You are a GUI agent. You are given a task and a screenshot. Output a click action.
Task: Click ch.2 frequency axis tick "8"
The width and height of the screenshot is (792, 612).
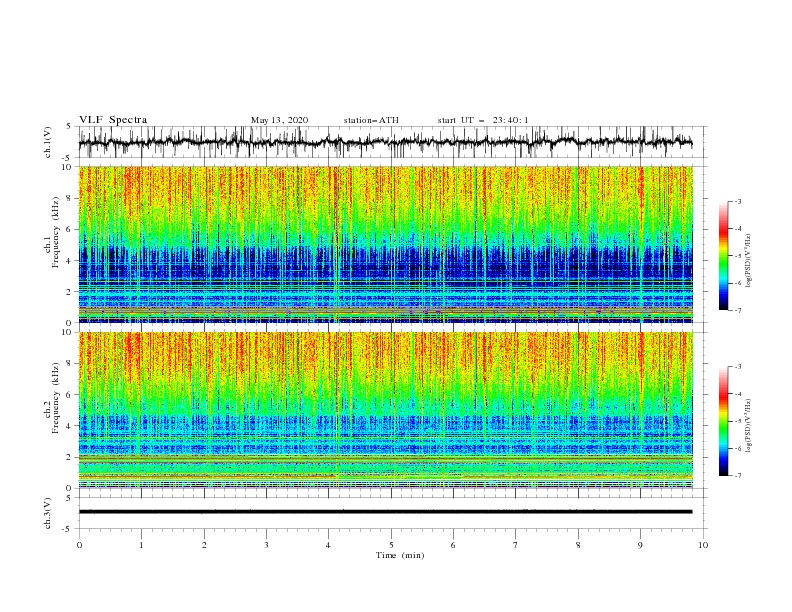tap(69, 364)
